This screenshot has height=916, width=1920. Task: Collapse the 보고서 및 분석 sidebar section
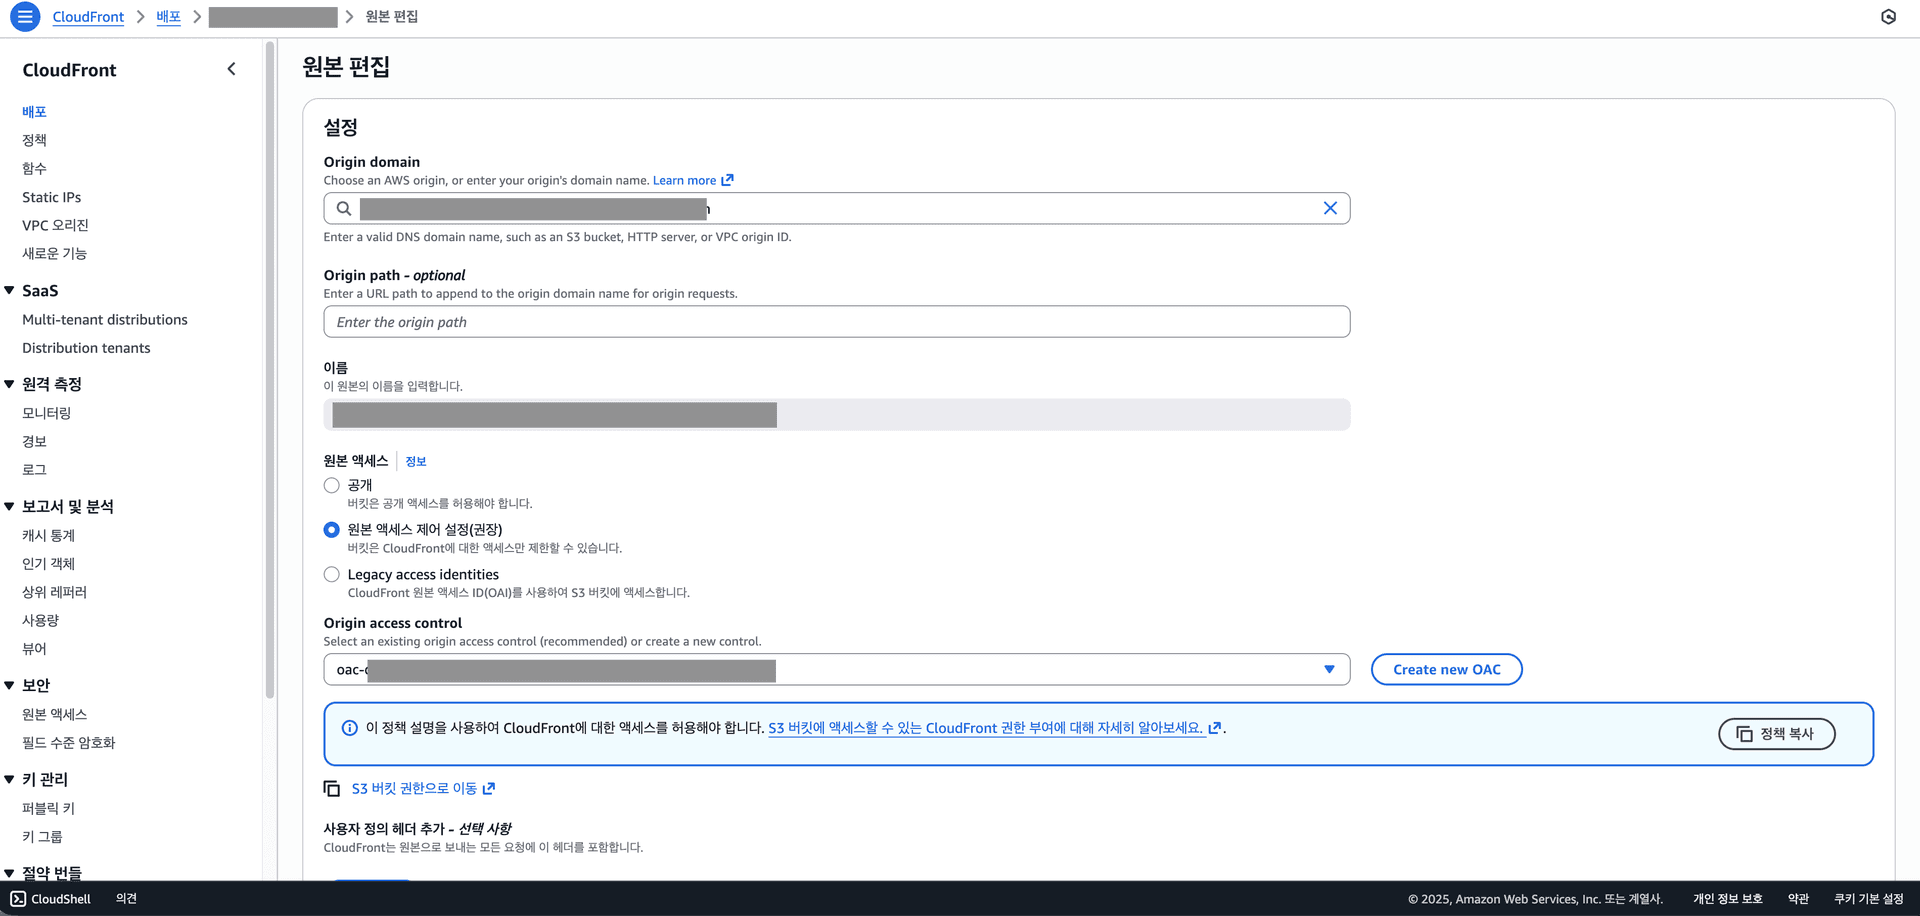coord(10,507)
